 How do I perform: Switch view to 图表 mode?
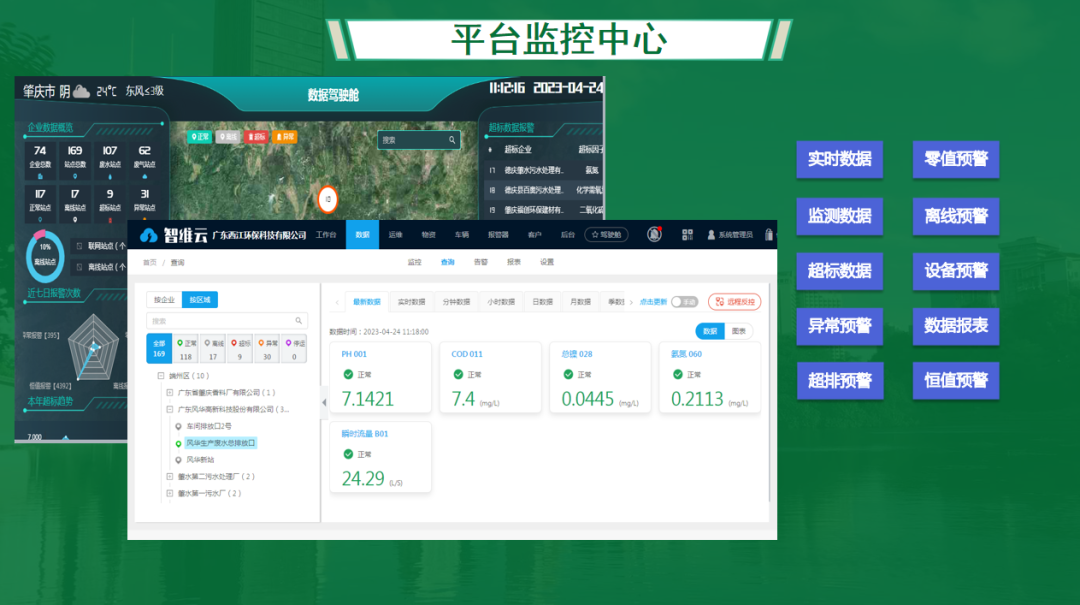[739, 331]
